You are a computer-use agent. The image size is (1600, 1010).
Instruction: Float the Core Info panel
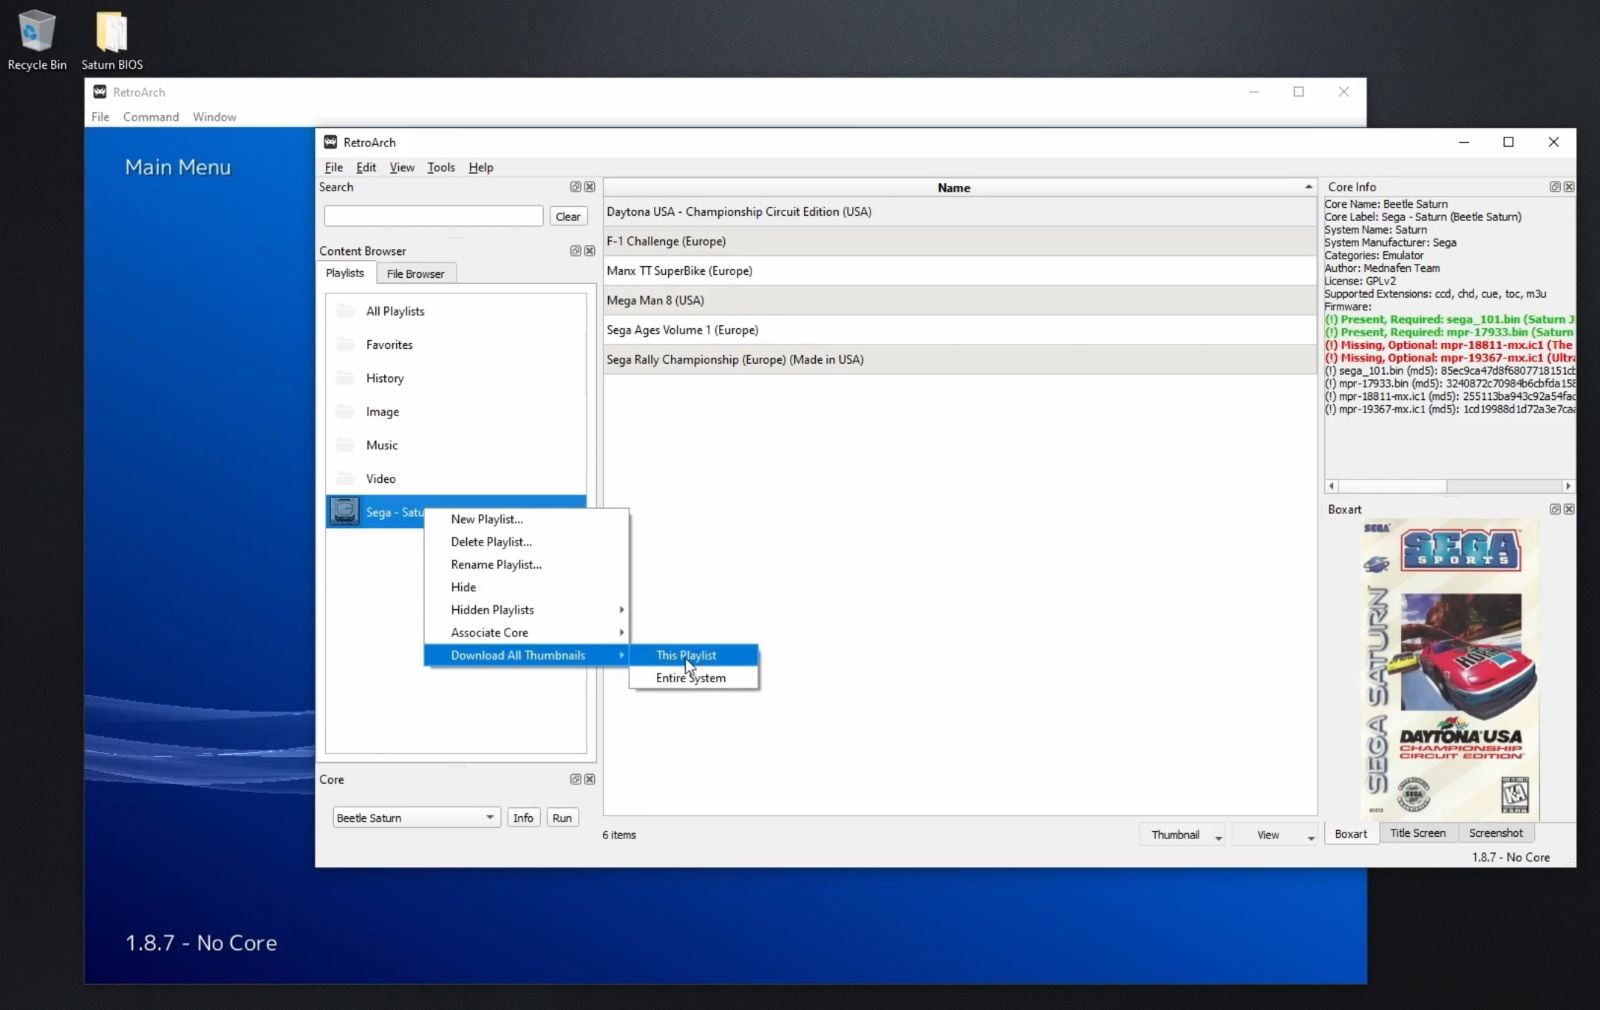1555,187
